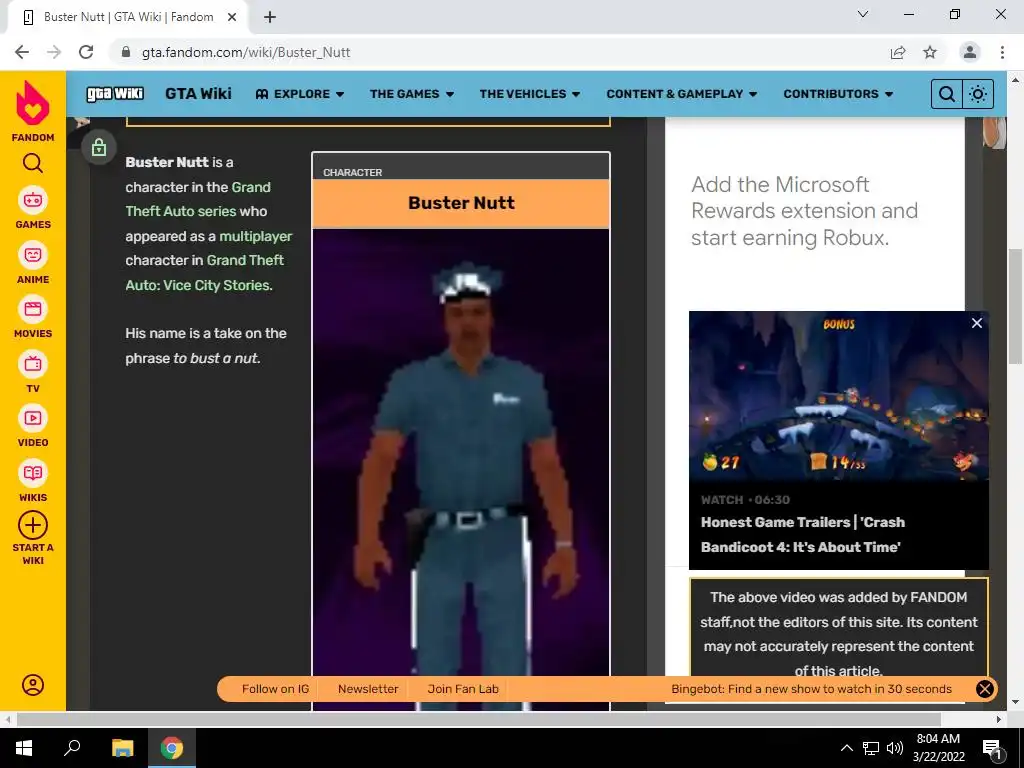Open the volume control in tray
This screenshot has height=768, width=1024.
(x=895, y=748)
